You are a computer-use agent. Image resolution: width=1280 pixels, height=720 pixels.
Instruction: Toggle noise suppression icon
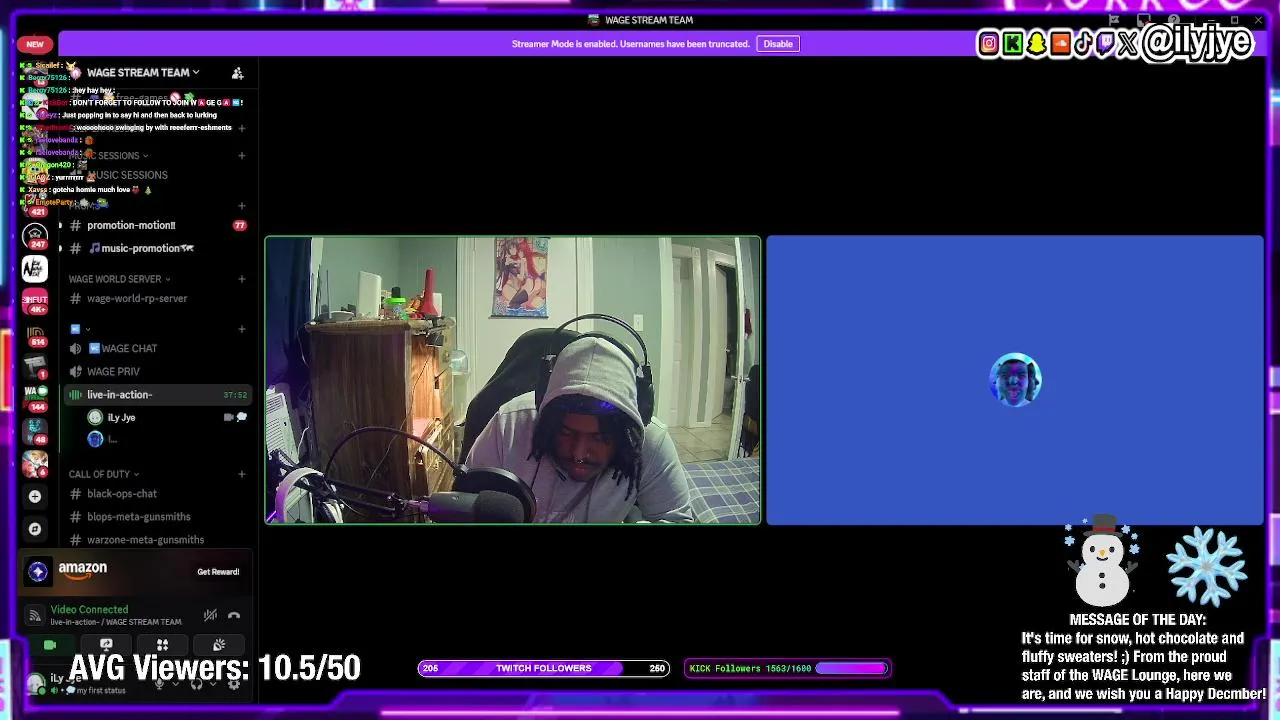click(x=210, y=615)
